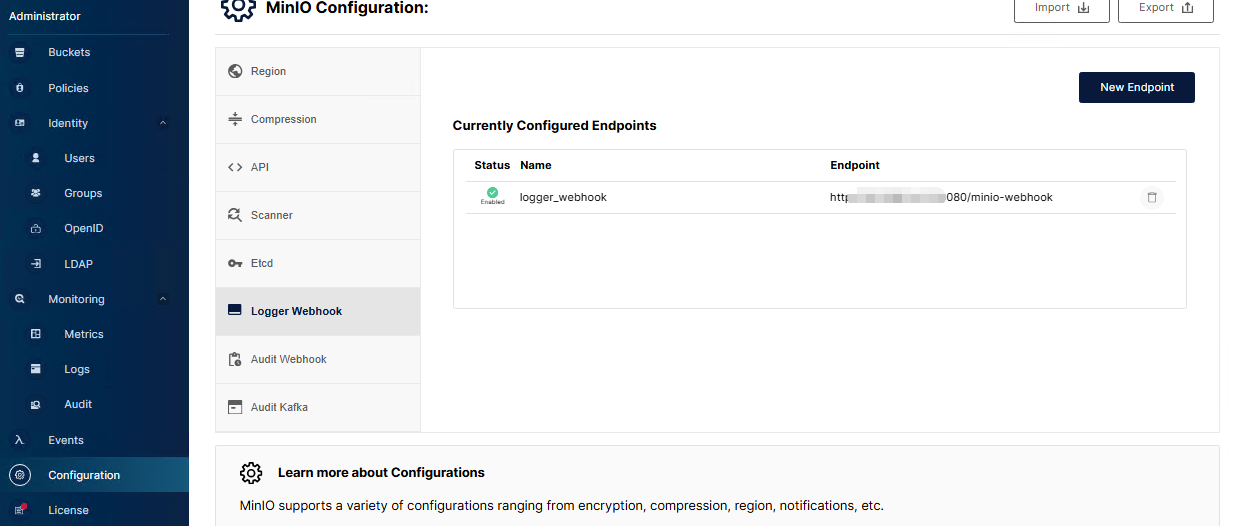Click the Users person icon
This screenshot has height=526, width=1235.
tap(36, 158)
